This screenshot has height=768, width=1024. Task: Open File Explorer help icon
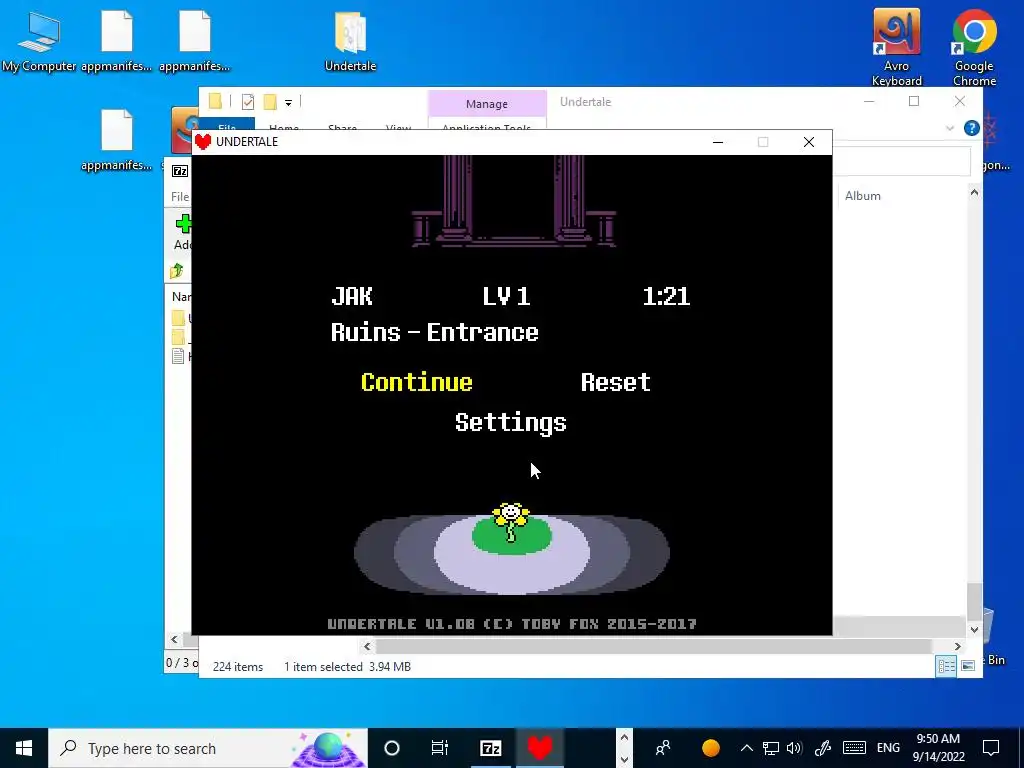(x=972, y=128)
